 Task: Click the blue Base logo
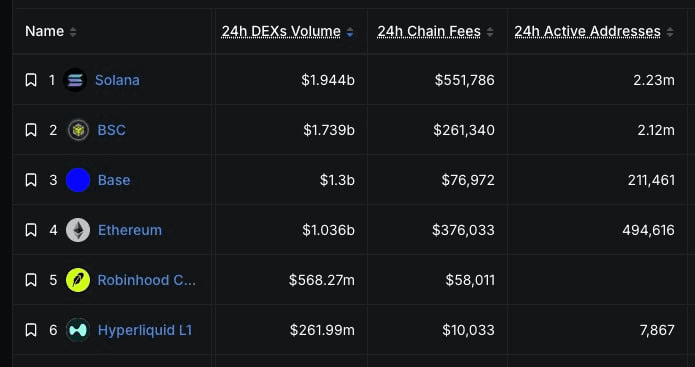click(78, 180)
